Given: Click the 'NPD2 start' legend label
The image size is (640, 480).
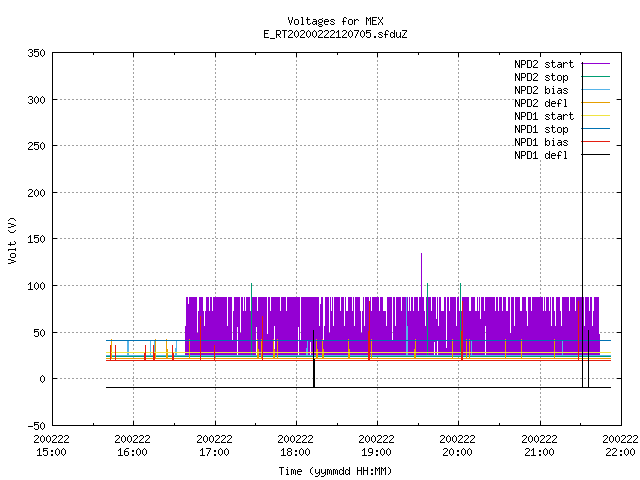Looking at the screenshot, I should (x=544, y=64).
